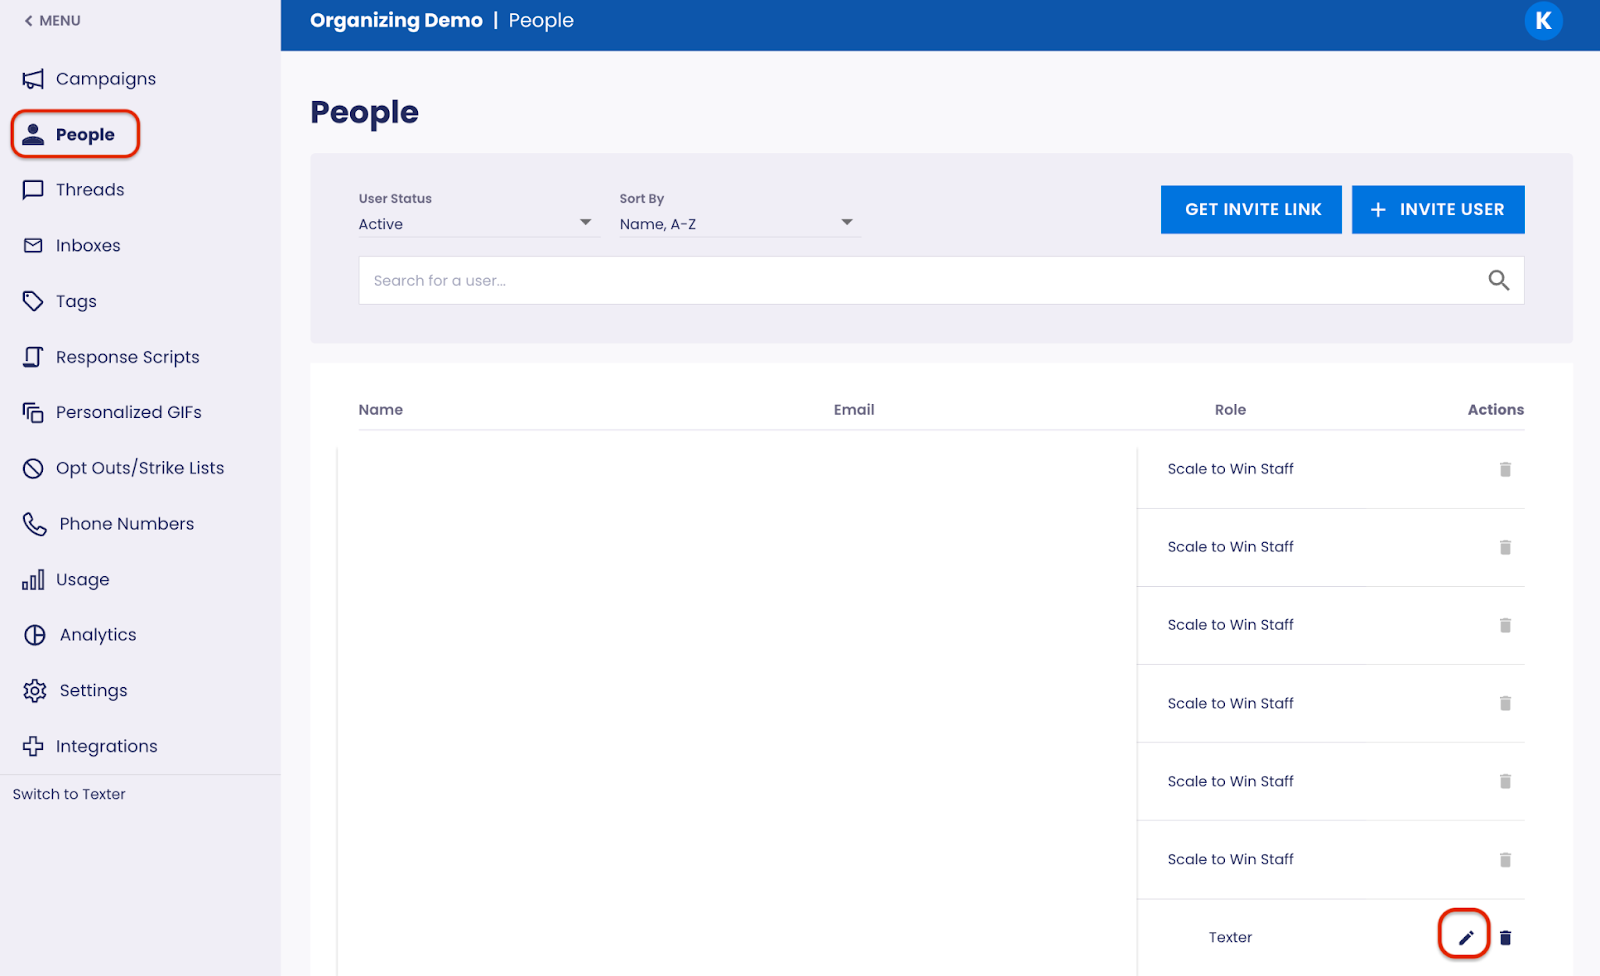Click the Texter role cell
The image size is (1600, 976).
point(1230,938)
